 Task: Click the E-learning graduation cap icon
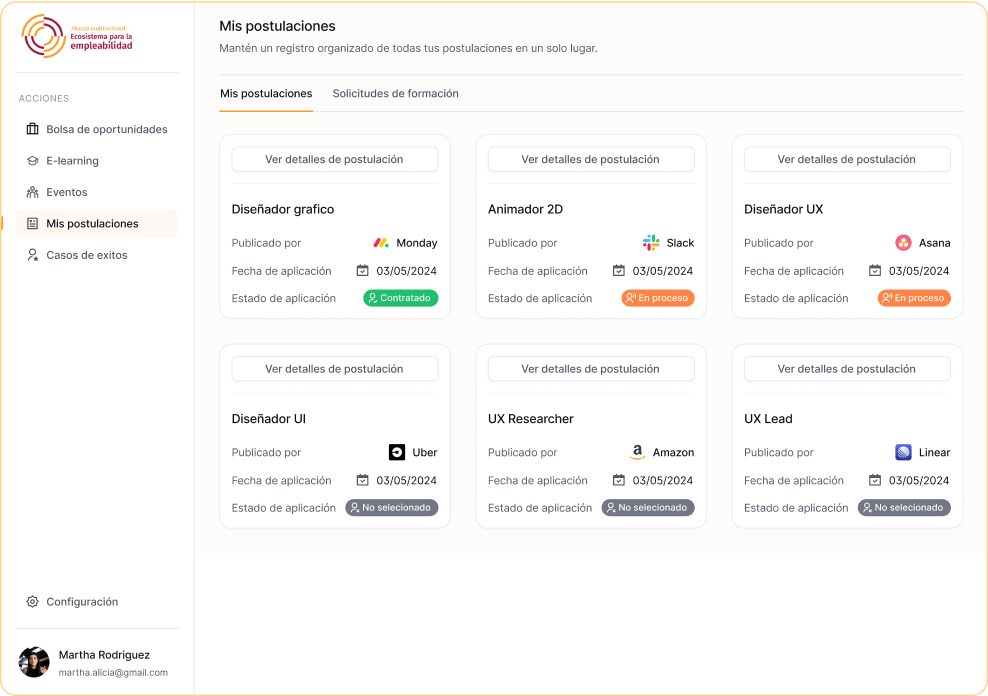pyautogui.click(x=32, y=161)
